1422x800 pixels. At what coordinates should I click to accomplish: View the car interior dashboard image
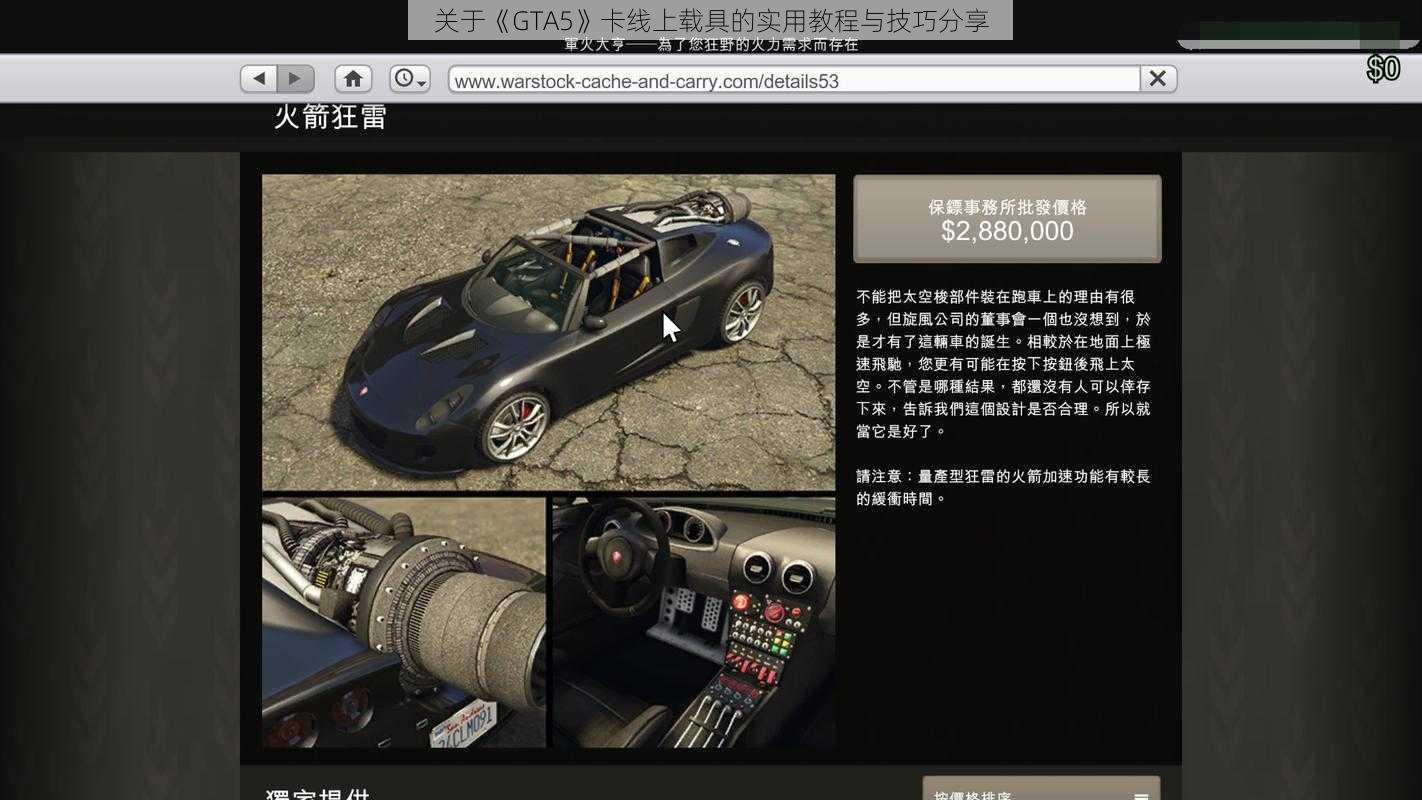[x=694, y=622]
